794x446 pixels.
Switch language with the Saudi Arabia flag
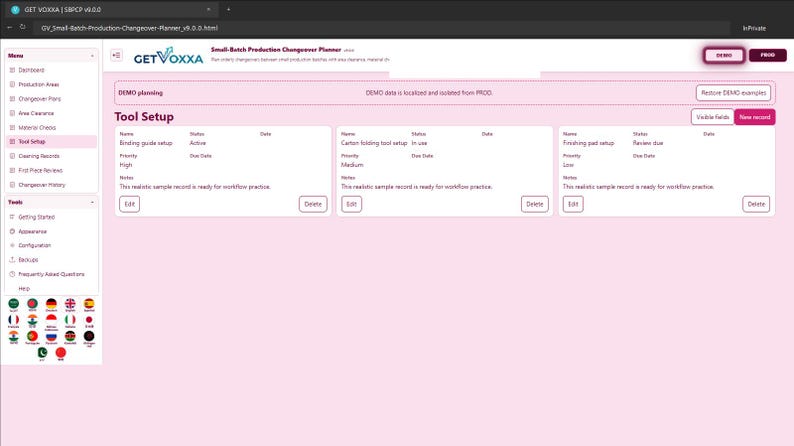(14, 304)
